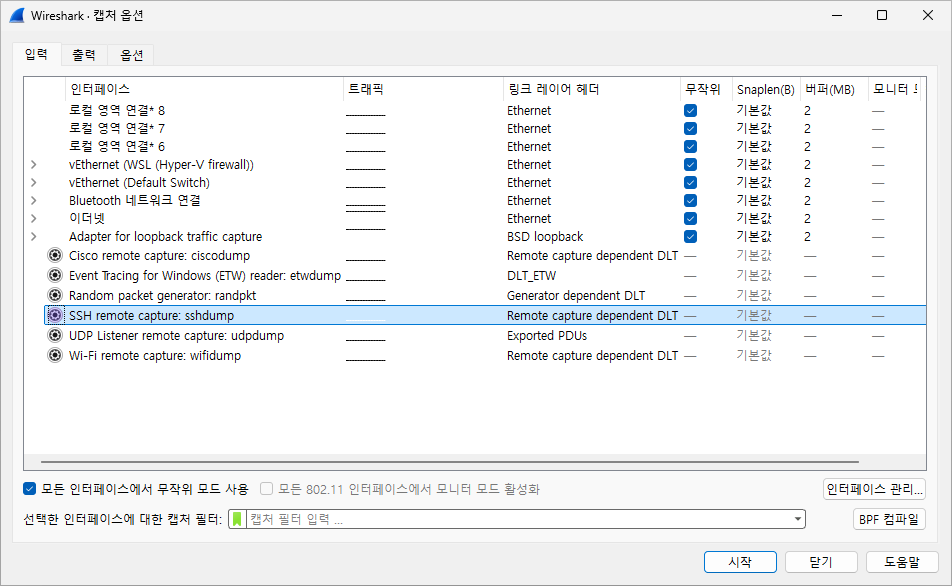Screen dimensions: 952x586
Task: Open etwdump extcap settings gear icon
Action: click(55, 275)
